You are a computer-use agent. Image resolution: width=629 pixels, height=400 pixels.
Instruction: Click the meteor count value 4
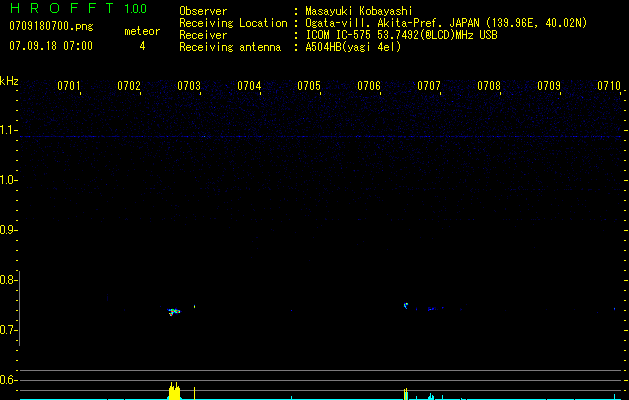142,46
